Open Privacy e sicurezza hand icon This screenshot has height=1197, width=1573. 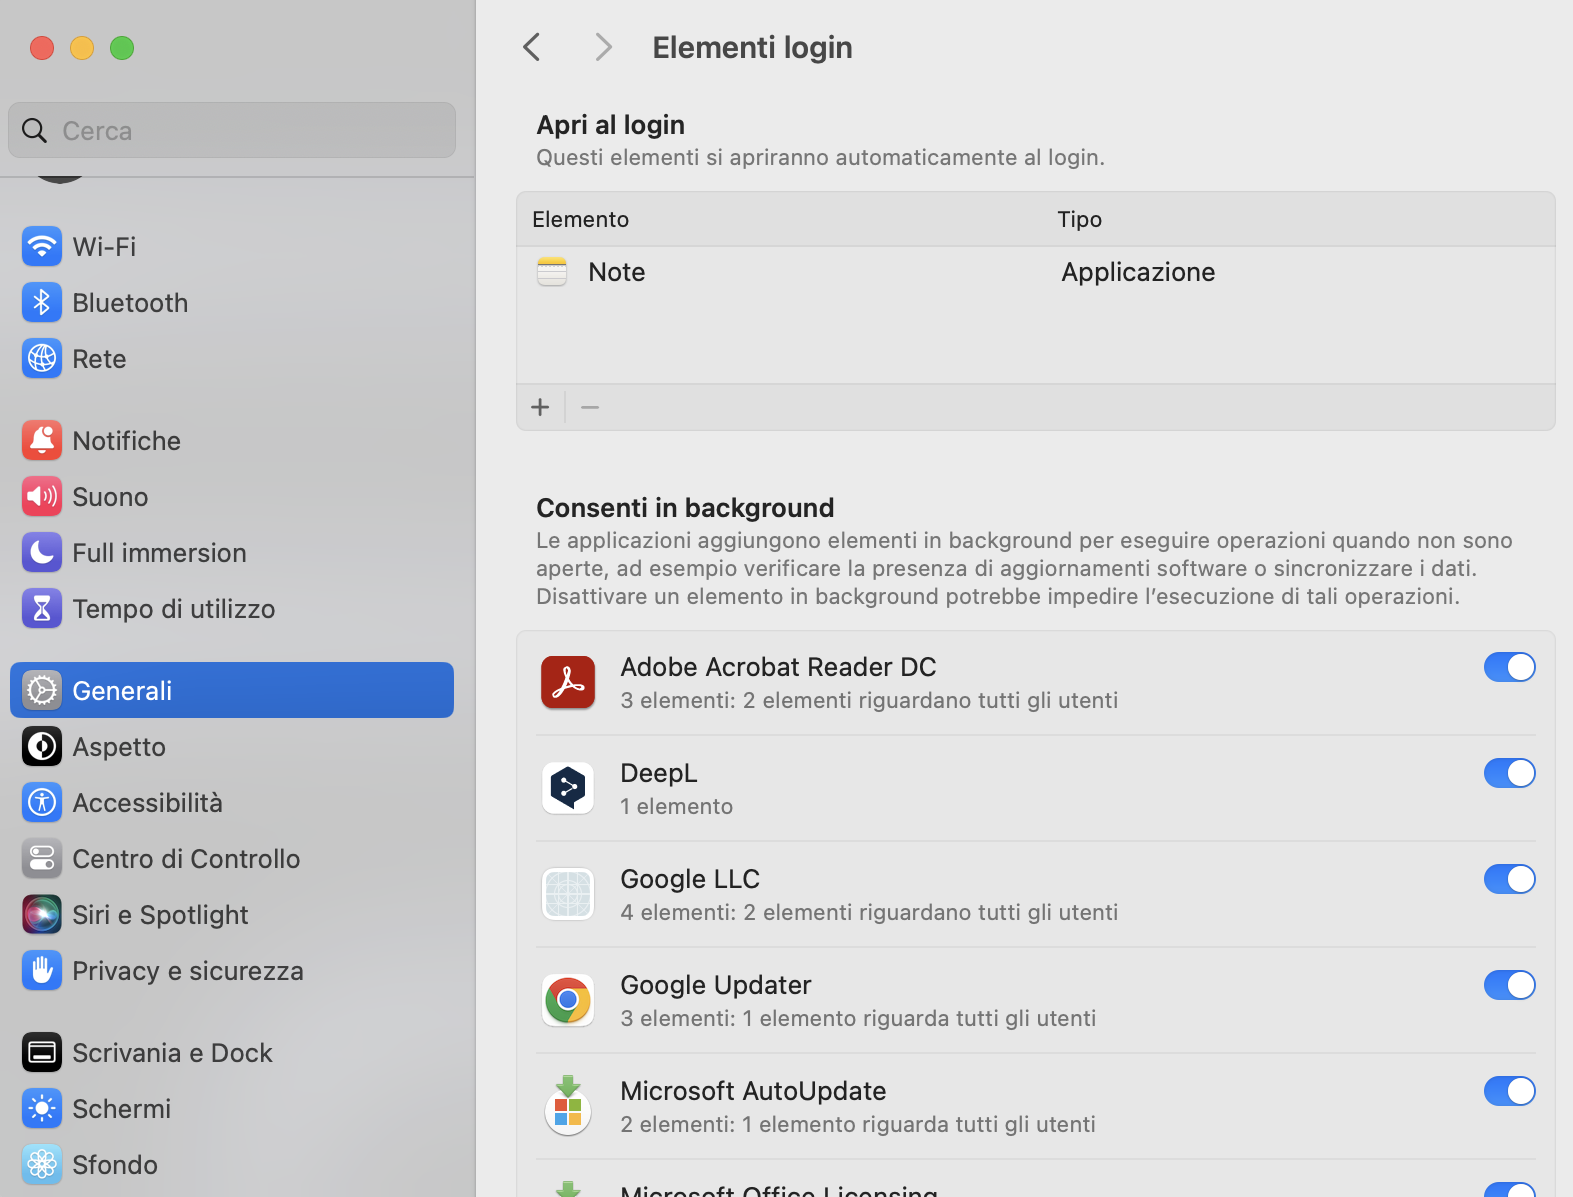point(42,970)
